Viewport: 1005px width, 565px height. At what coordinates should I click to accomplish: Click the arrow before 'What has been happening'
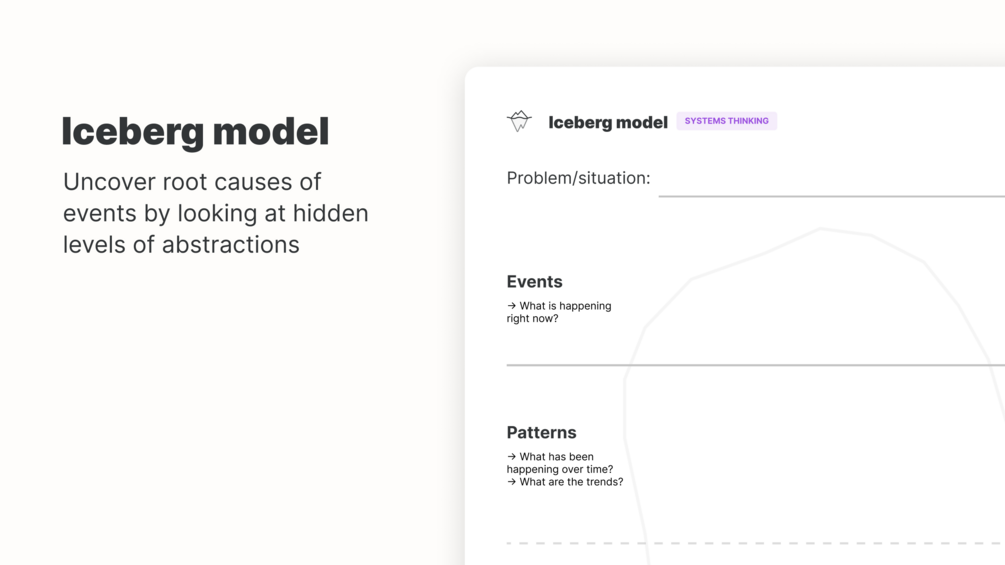point(511,457)
